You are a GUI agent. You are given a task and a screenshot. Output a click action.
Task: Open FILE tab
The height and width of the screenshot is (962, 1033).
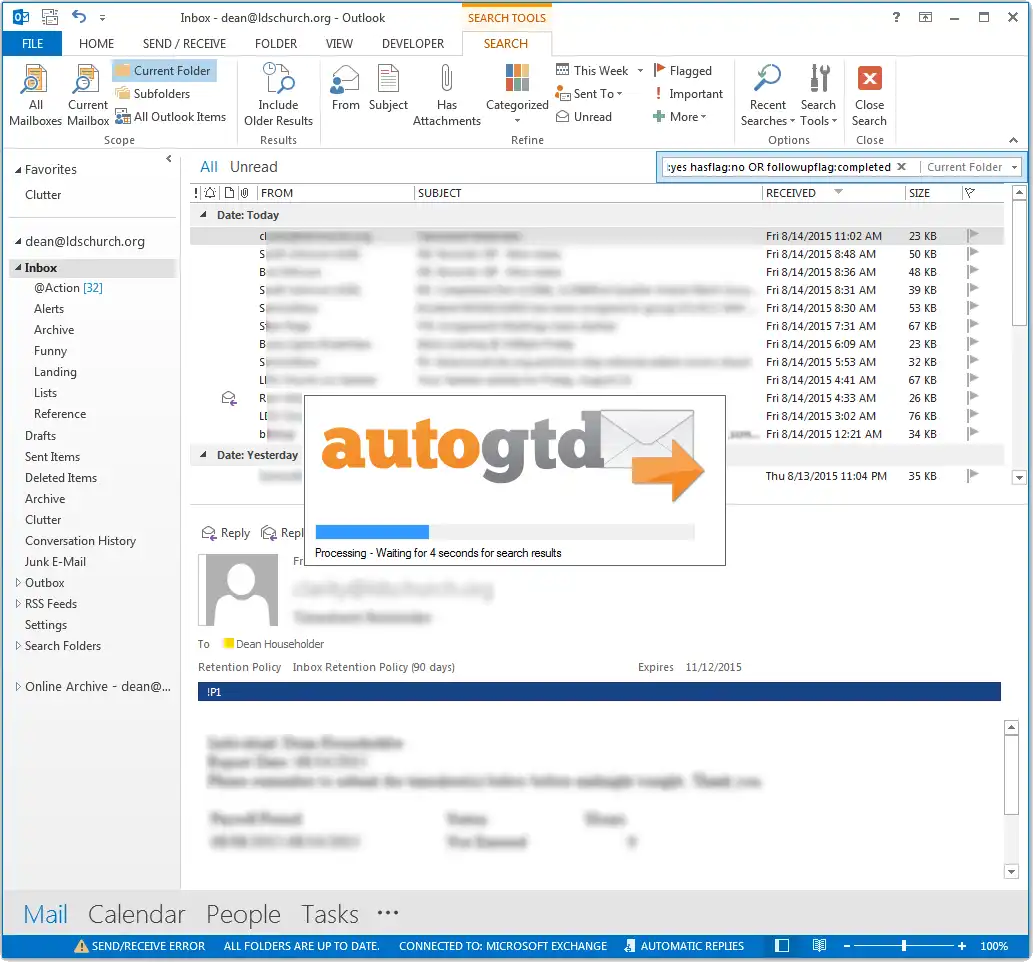32,43
